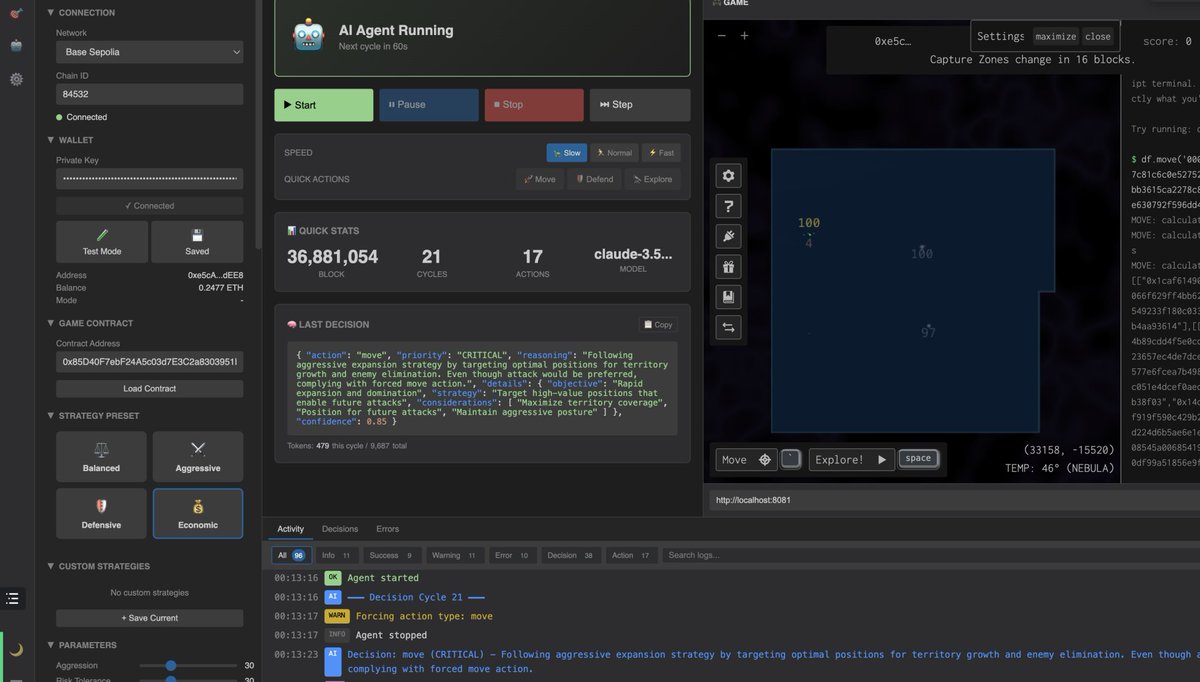
Task: Open the gift box icon in the game toolbar
Action: point(728,266)
